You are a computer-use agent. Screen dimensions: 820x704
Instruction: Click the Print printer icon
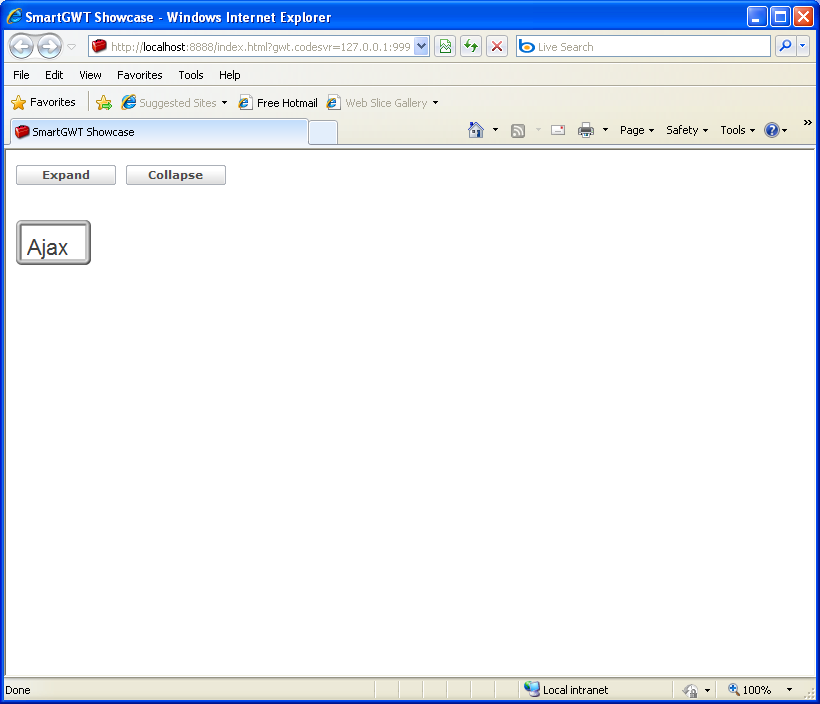(x=586, y=130)
